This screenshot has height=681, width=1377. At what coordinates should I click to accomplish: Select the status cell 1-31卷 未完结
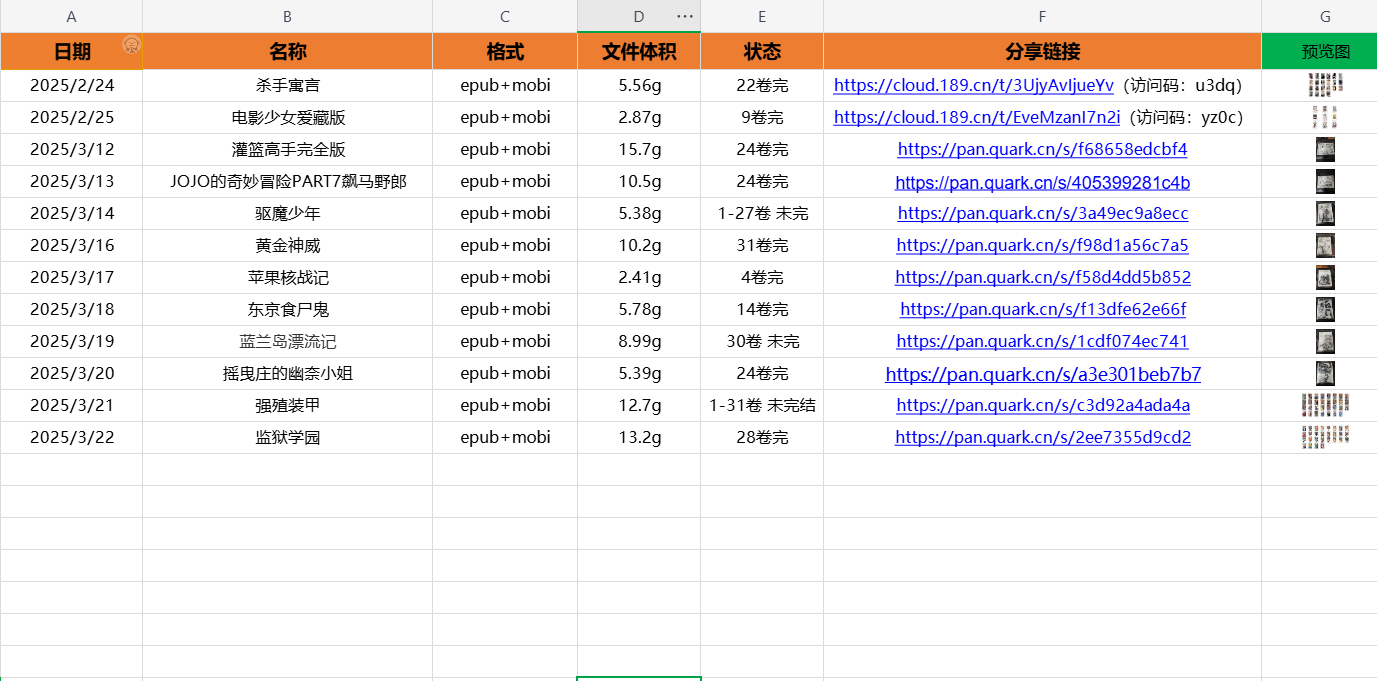click(762, 406)
